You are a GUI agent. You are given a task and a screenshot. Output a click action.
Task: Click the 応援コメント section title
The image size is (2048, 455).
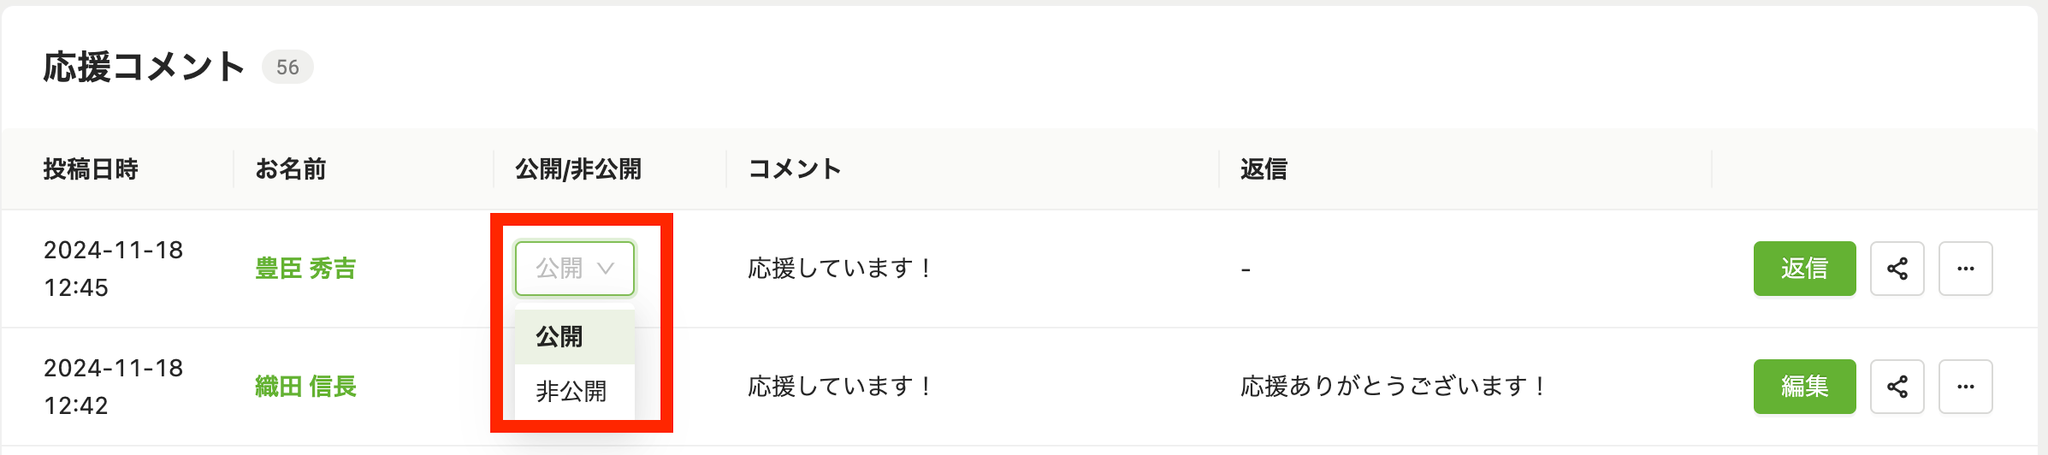coord(144,67)
